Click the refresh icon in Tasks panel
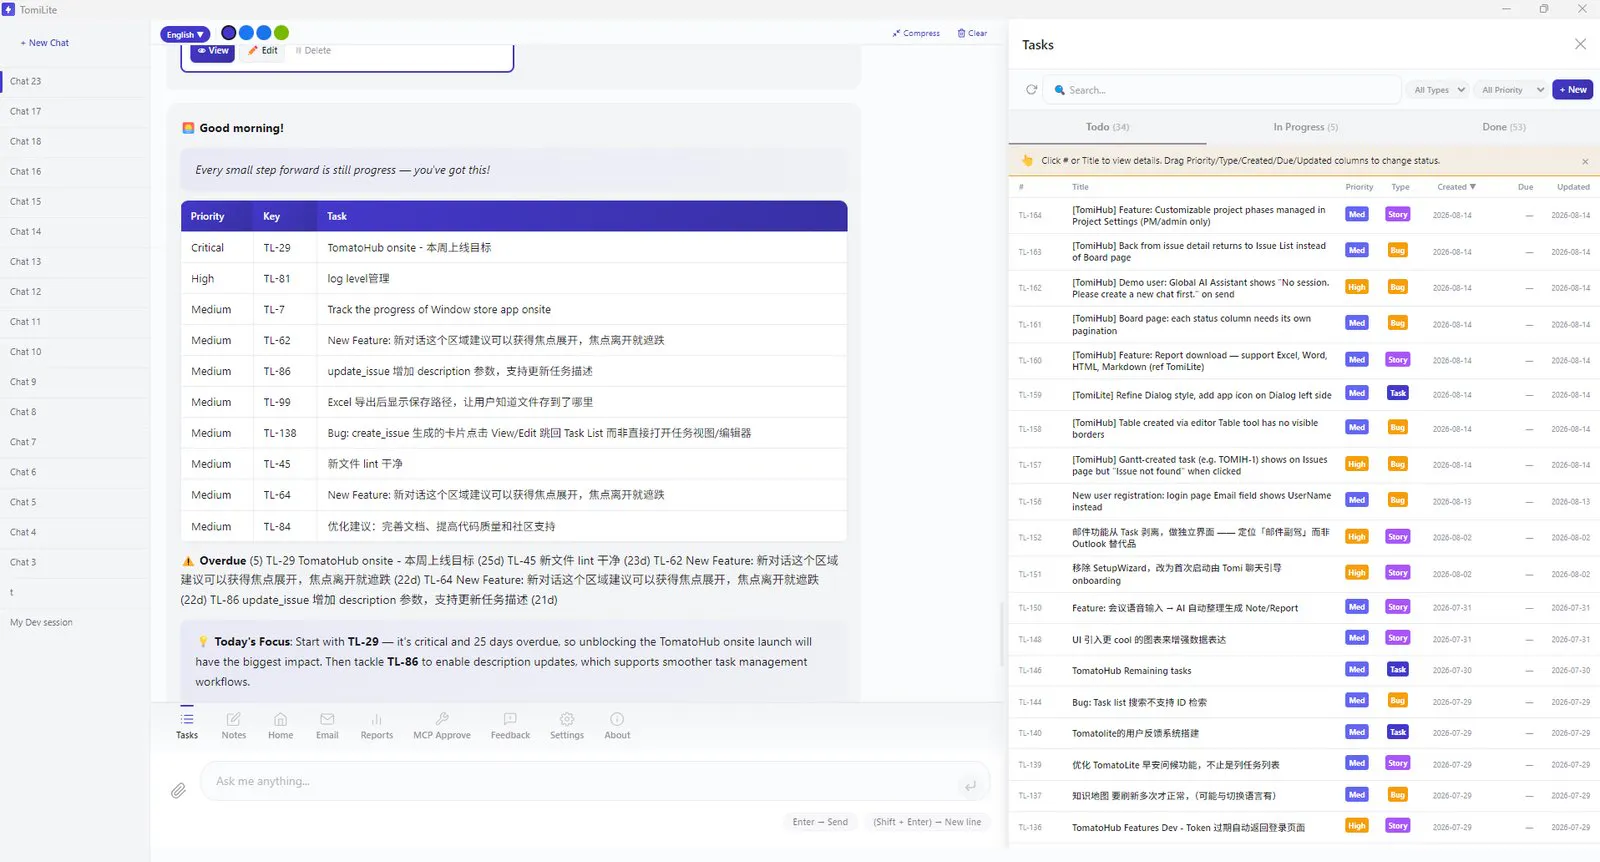 [x=1031, y=90]
